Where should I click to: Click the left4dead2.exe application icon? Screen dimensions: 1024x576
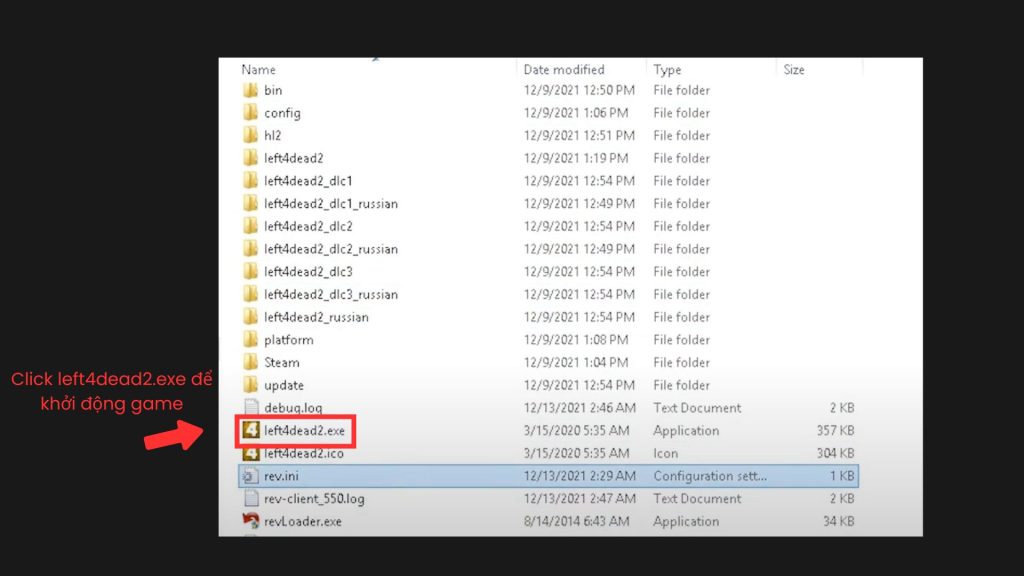tap(251, 431)
